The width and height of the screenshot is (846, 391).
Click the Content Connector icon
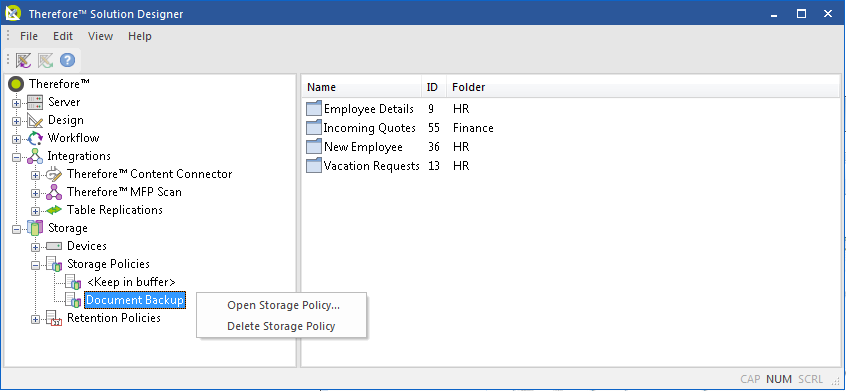point(54,174)
